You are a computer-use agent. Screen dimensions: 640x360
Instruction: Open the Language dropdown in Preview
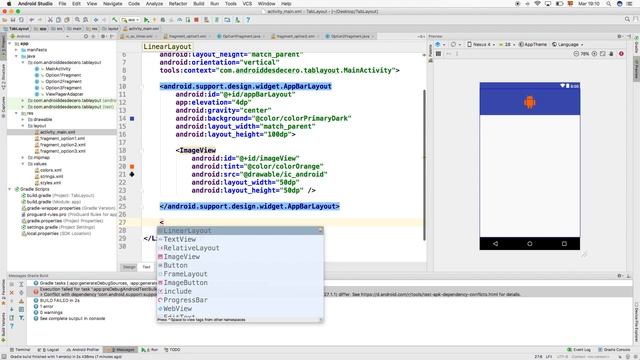click(567, 44)
